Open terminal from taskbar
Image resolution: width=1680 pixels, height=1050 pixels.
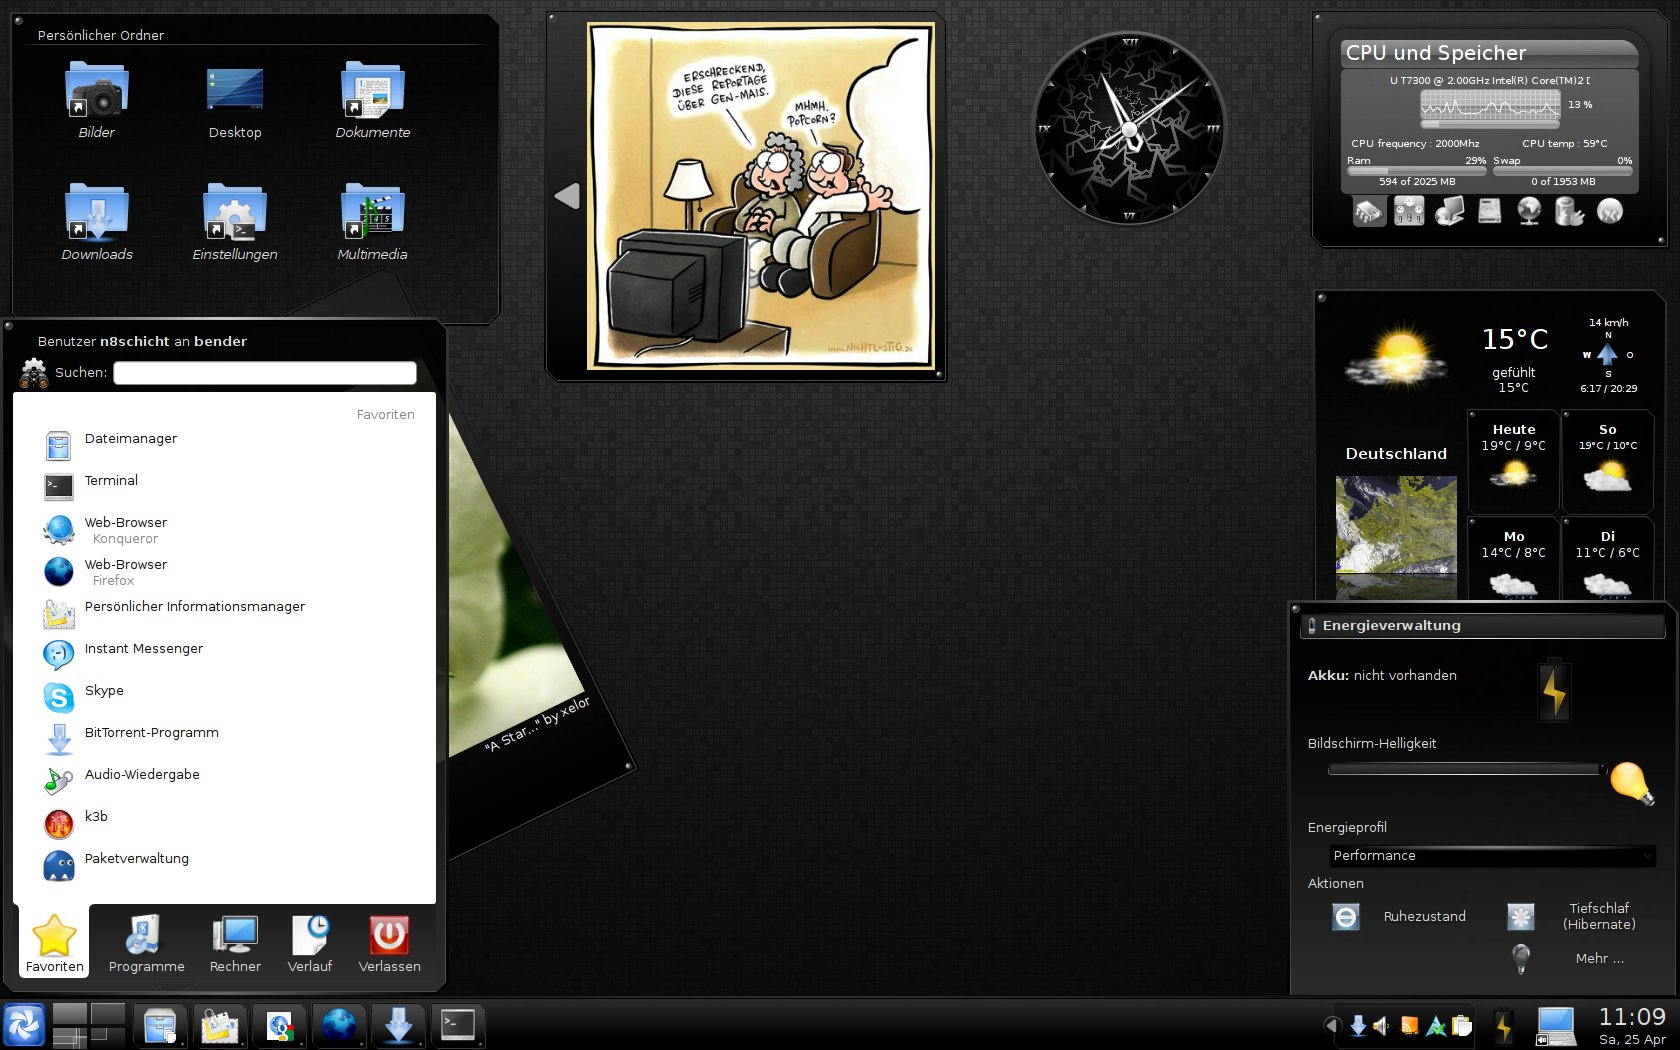458,1026
